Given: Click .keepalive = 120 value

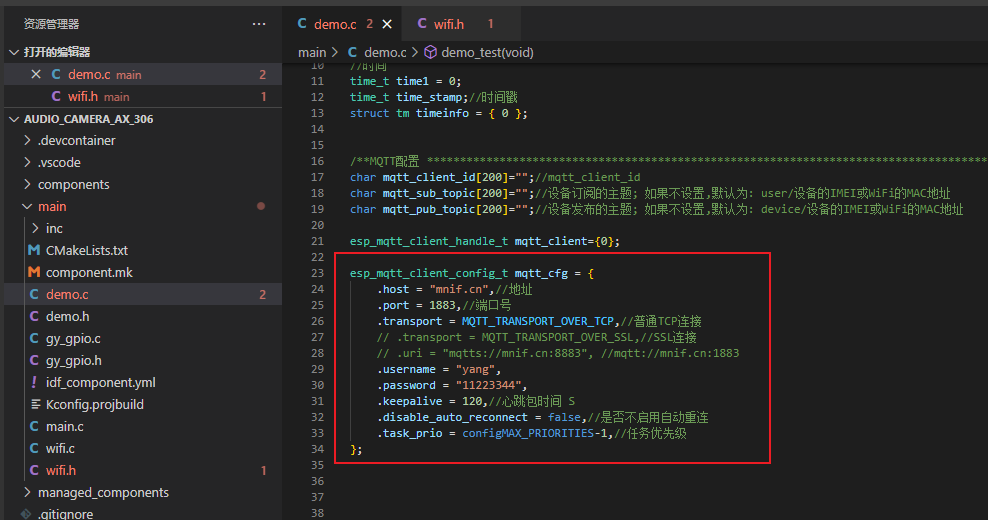Looking at the screenshot, I should 471,401.
